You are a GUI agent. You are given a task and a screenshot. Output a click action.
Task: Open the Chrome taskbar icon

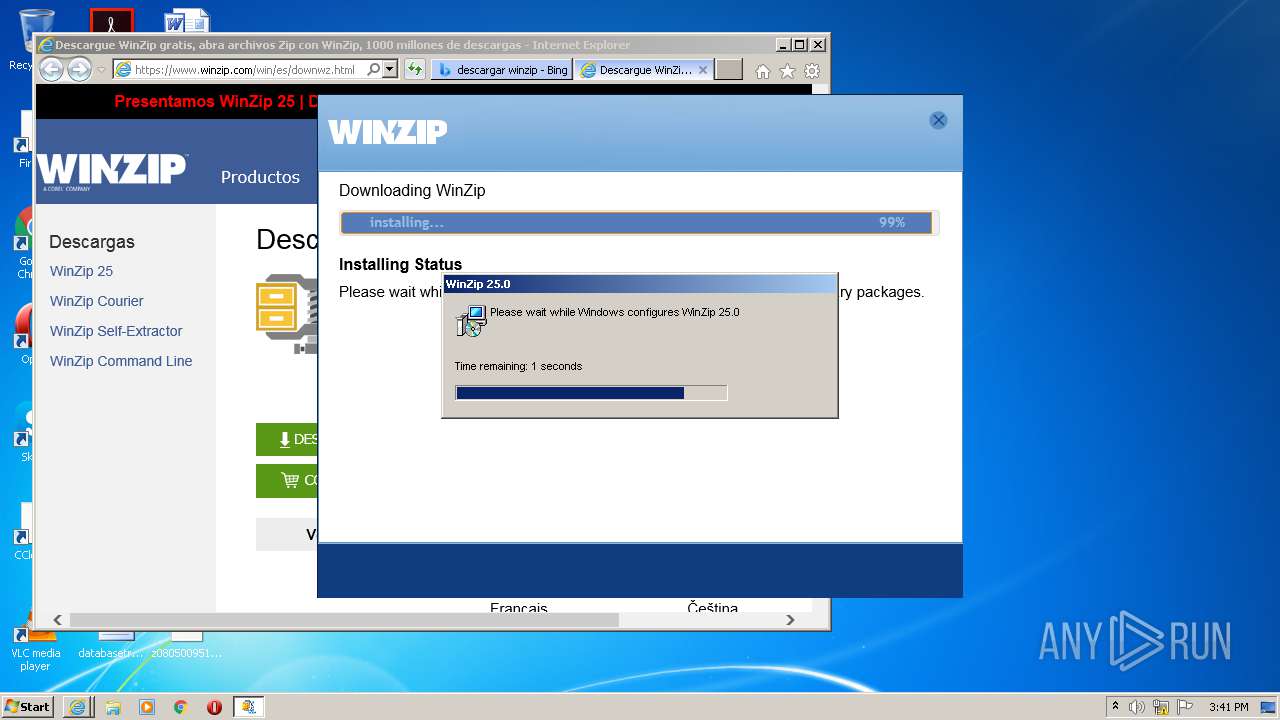tap(180, 707)
